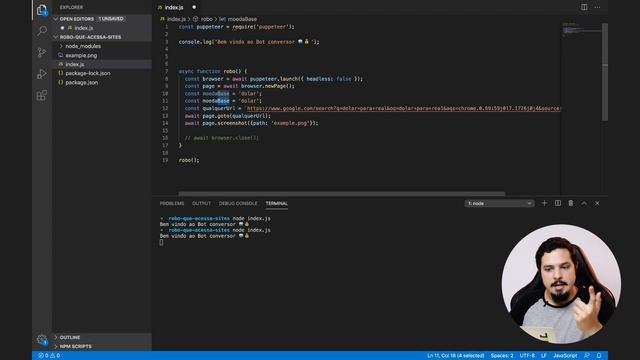Split the editor to the right
Viewport: 640px width, 360px height.
point(584,7)
